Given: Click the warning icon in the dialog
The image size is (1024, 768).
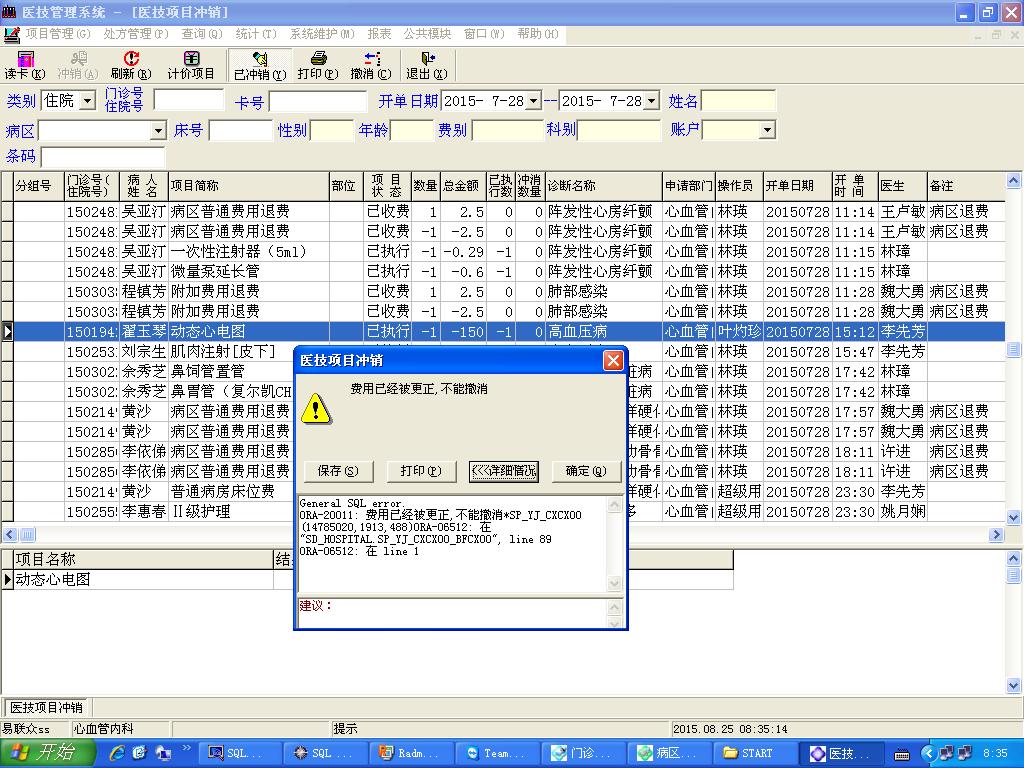Looking at the screenshot, I should coord(315,409).
